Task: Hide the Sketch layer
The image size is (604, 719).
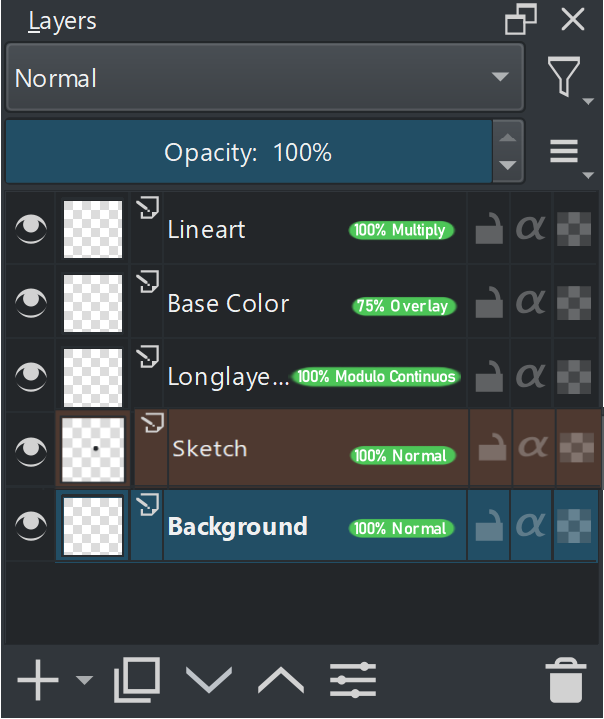Action: coord(31,449)
